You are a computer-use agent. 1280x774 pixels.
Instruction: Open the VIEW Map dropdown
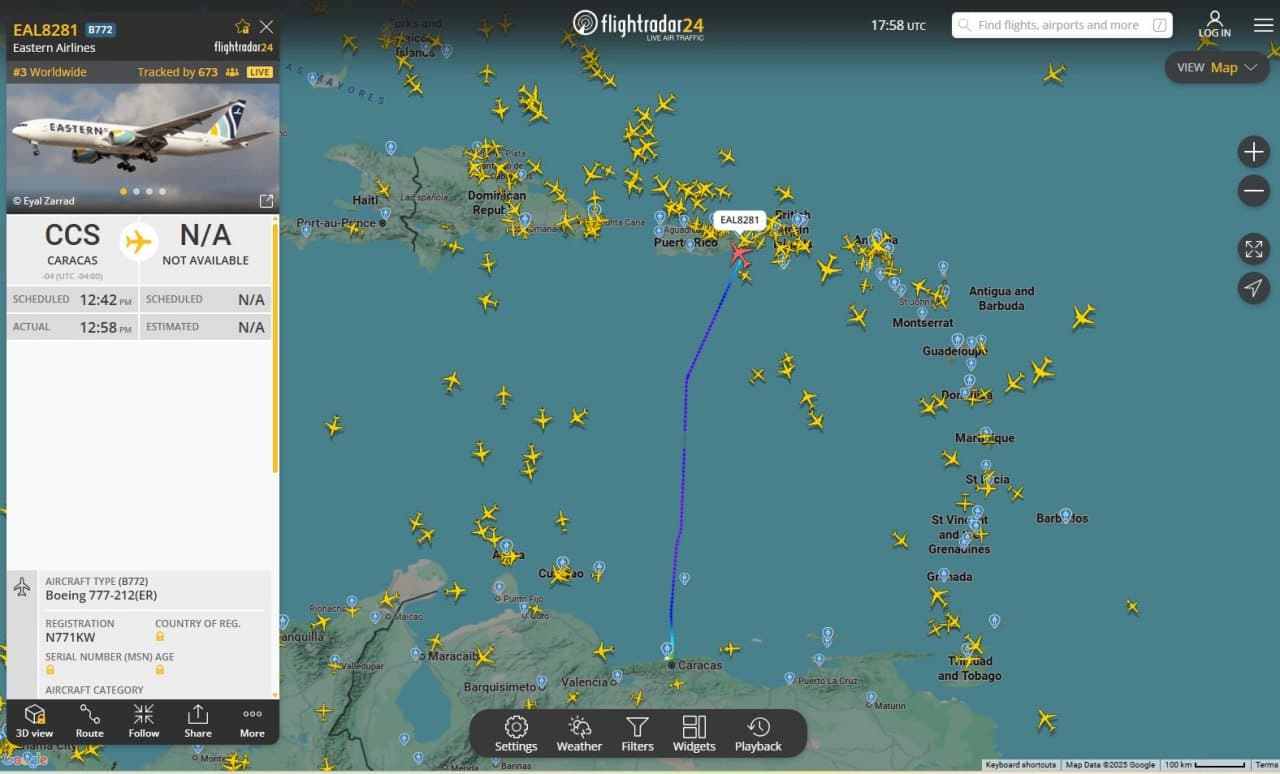click(x=1216, y=67)
